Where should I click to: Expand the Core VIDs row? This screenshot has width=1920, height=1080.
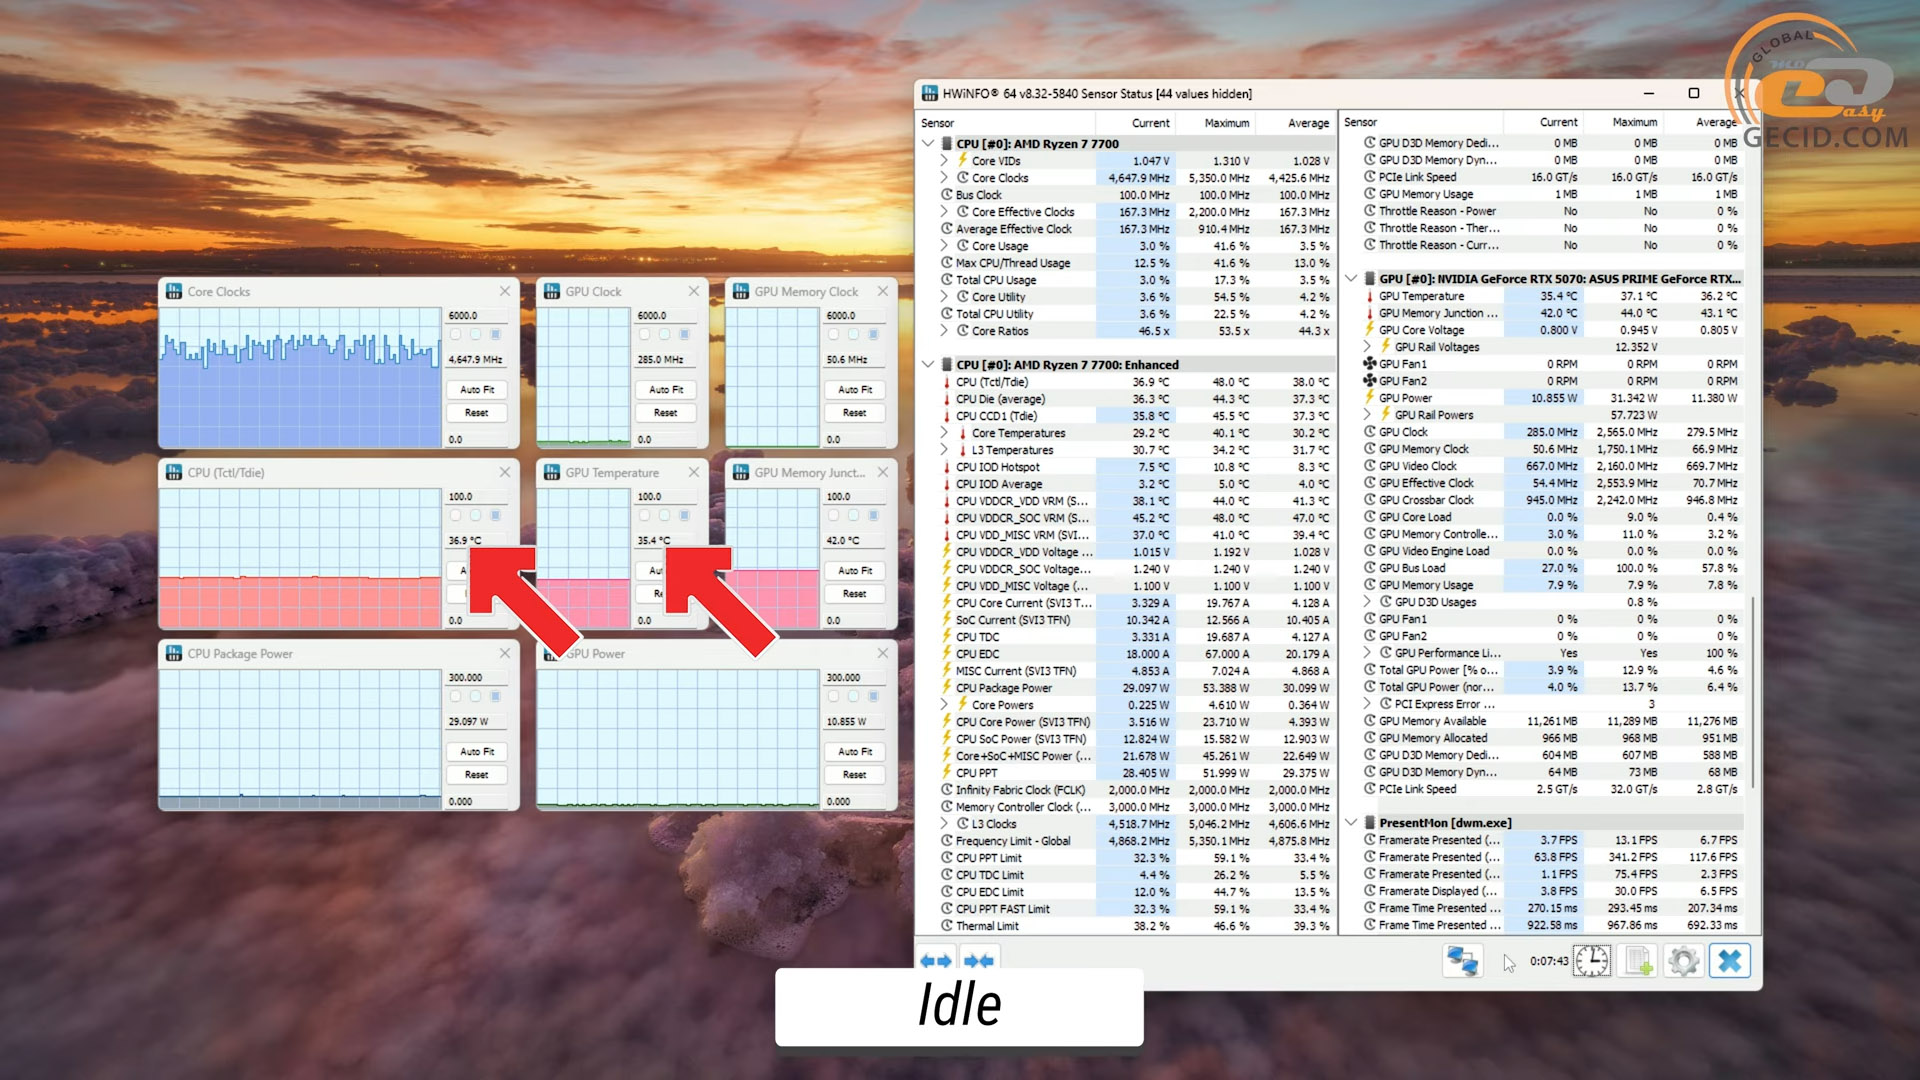coord(944,160)
